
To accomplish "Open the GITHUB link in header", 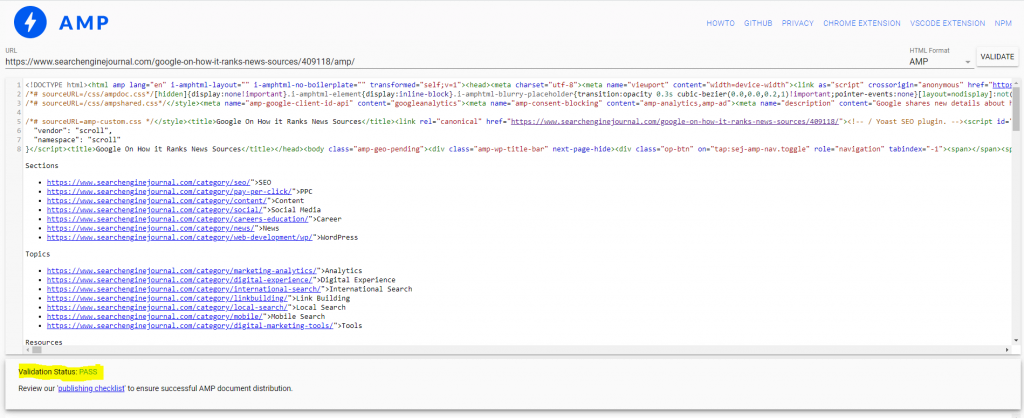I will point(759,22).
